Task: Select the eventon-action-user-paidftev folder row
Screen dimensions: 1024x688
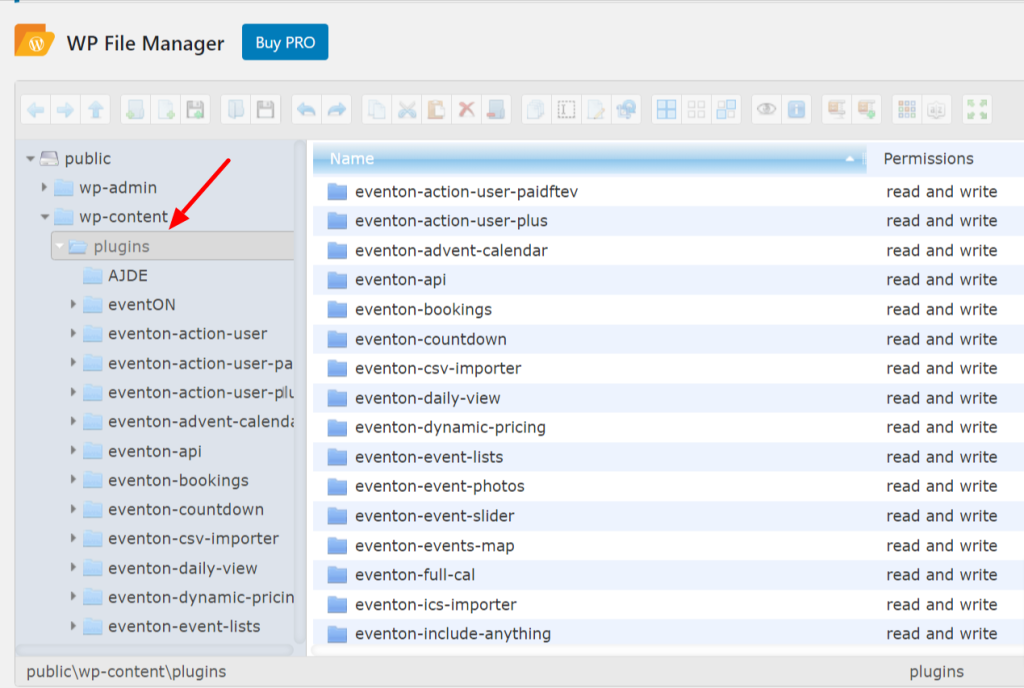Action: click(668, 191)
